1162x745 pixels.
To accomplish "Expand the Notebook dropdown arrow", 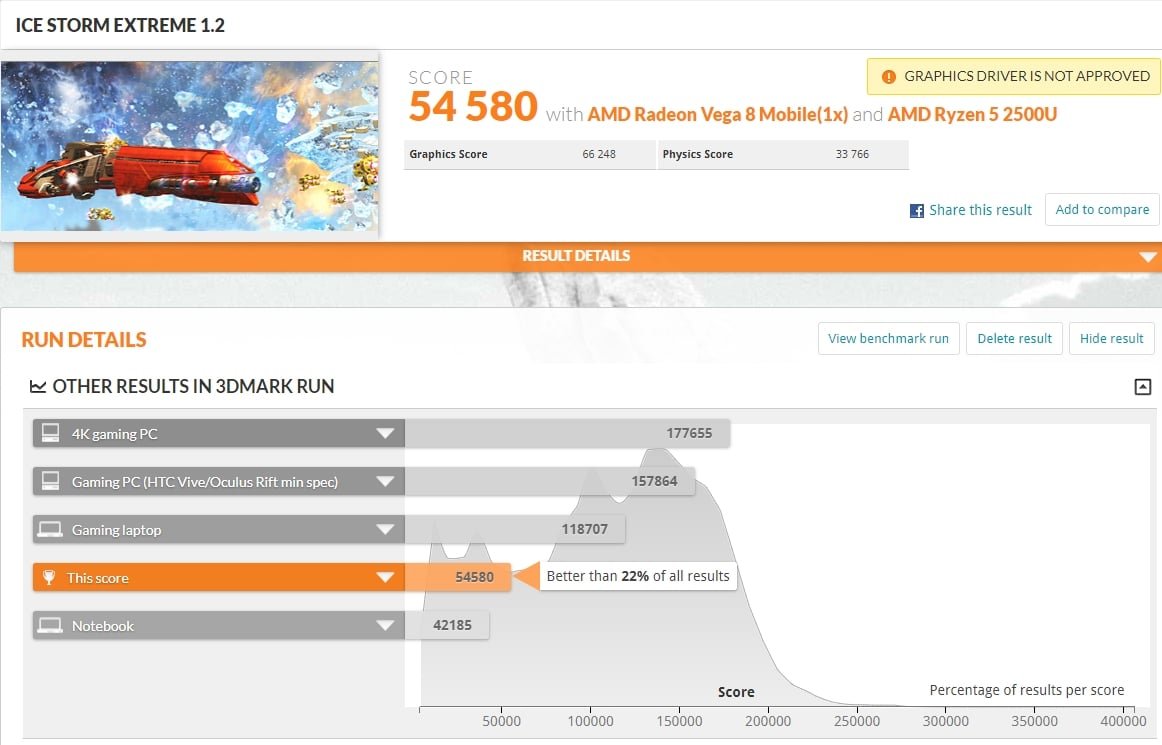I will coord(385,626).
